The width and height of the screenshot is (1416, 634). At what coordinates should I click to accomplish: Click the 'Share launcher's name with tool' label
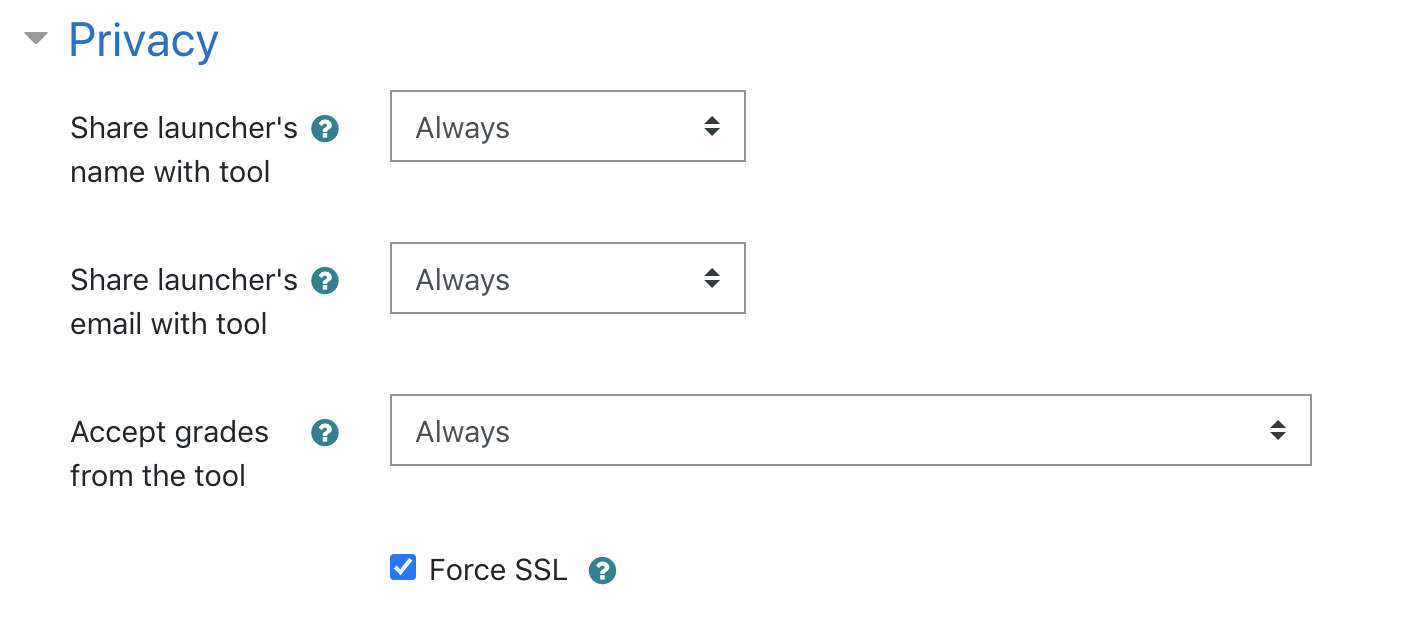click(x=184, y=150)
